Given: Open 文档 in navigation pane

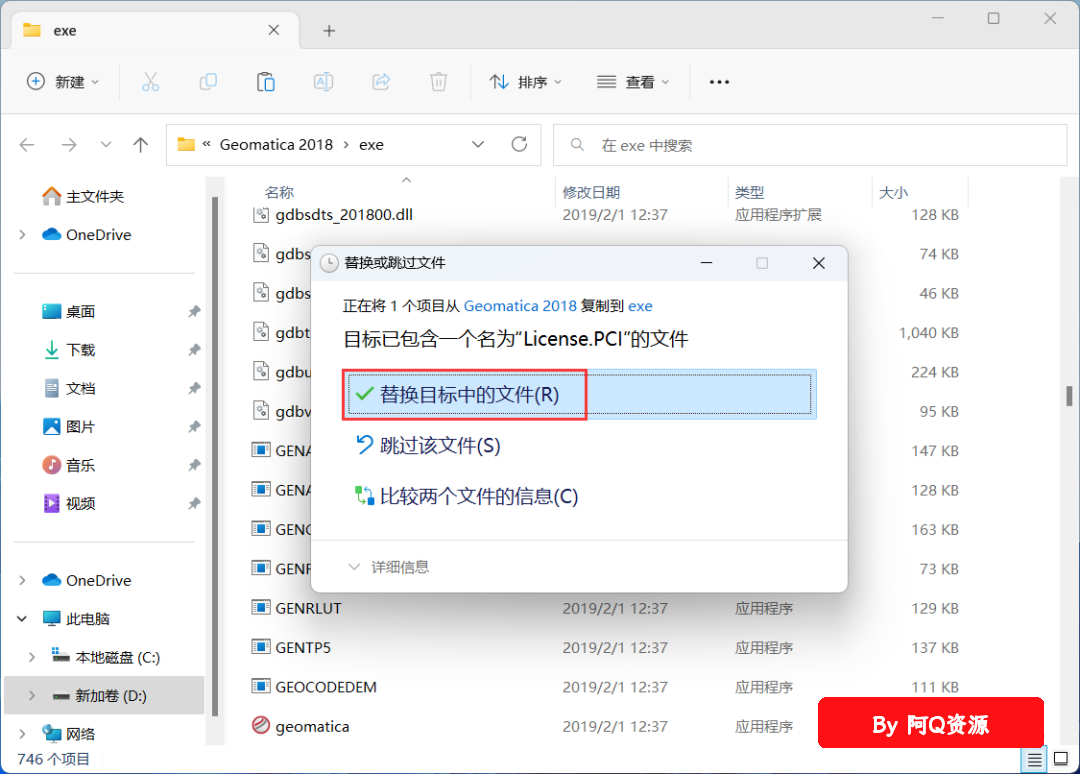Looking at the screenshot, I should click(80, 388).
